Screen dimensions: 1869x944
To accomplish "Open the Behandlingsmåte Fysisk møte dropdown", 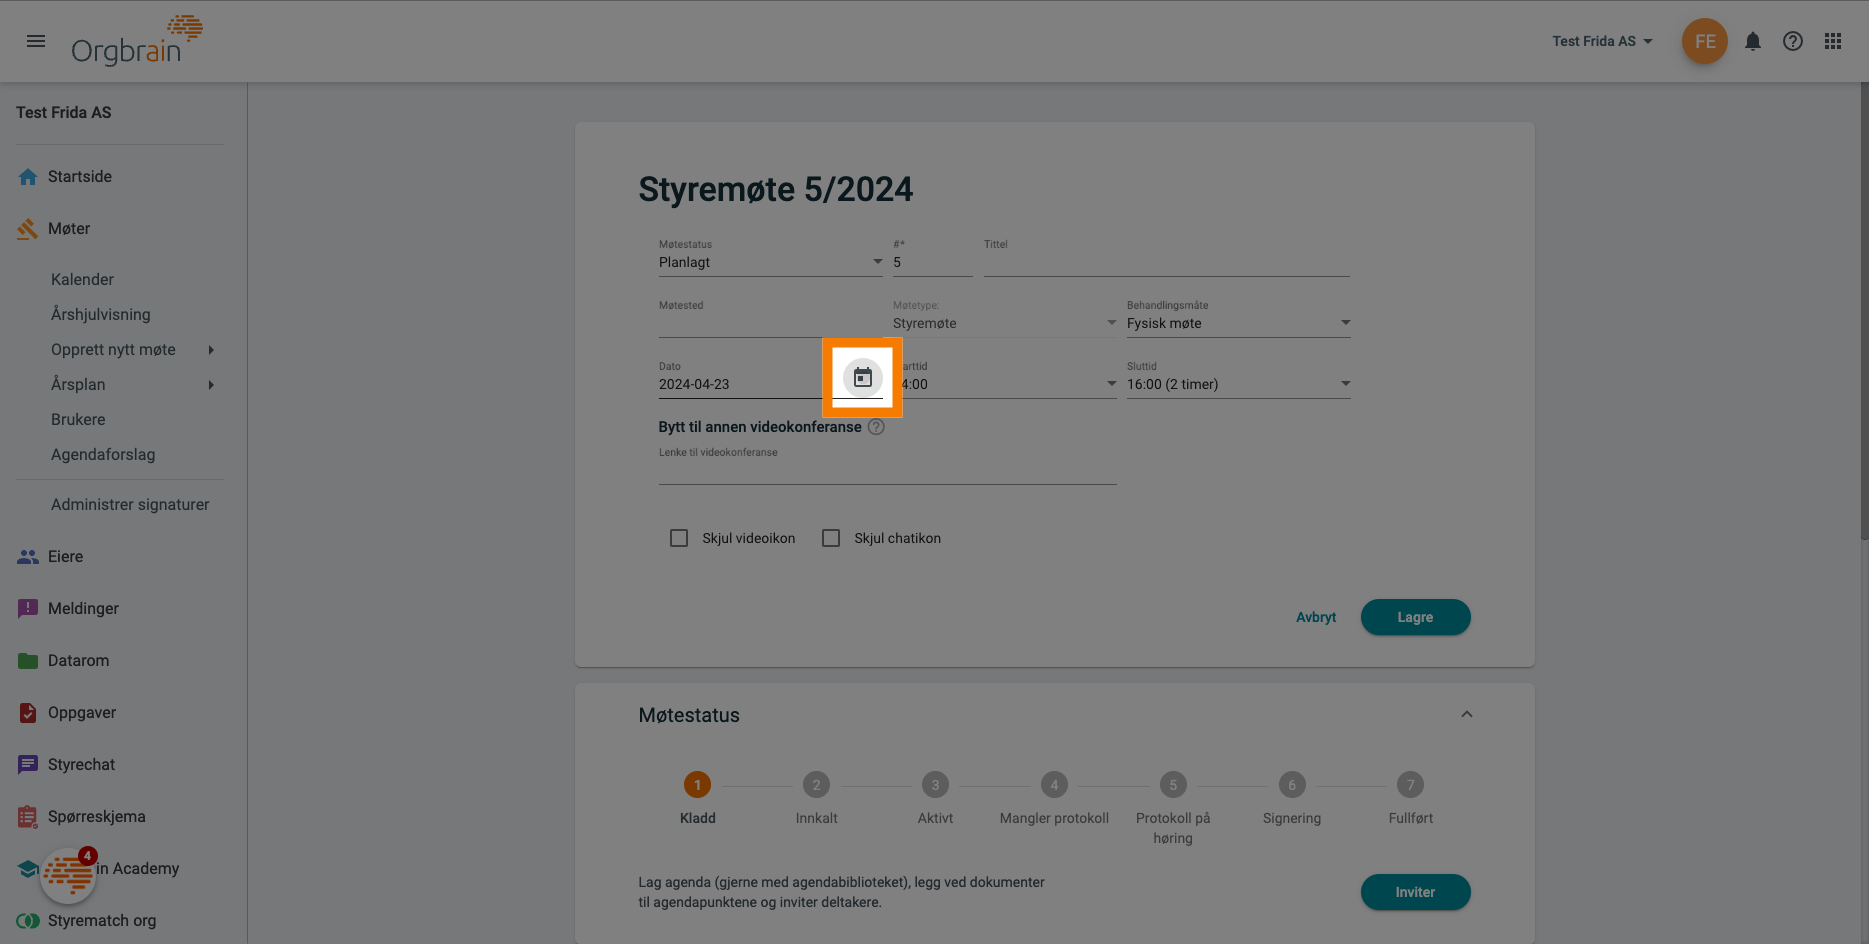I will (1238, 324).
